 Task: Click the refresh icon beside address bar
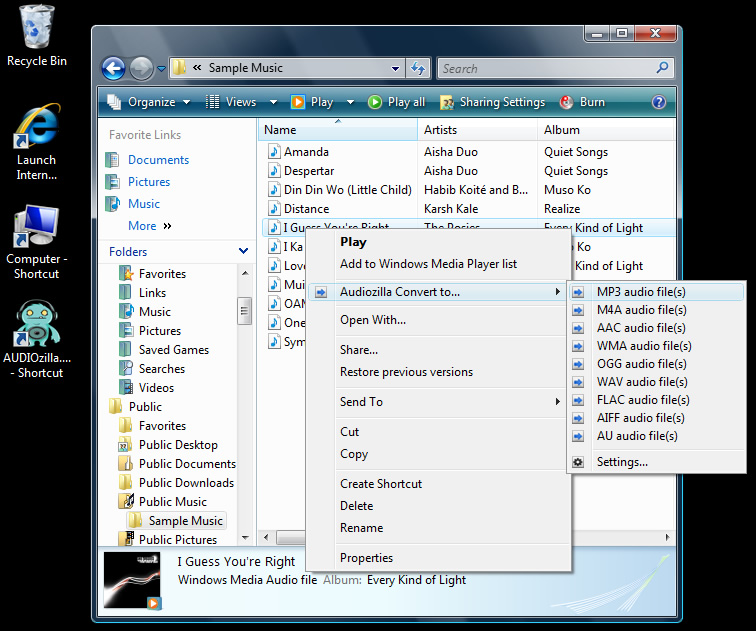coord(419,68)
